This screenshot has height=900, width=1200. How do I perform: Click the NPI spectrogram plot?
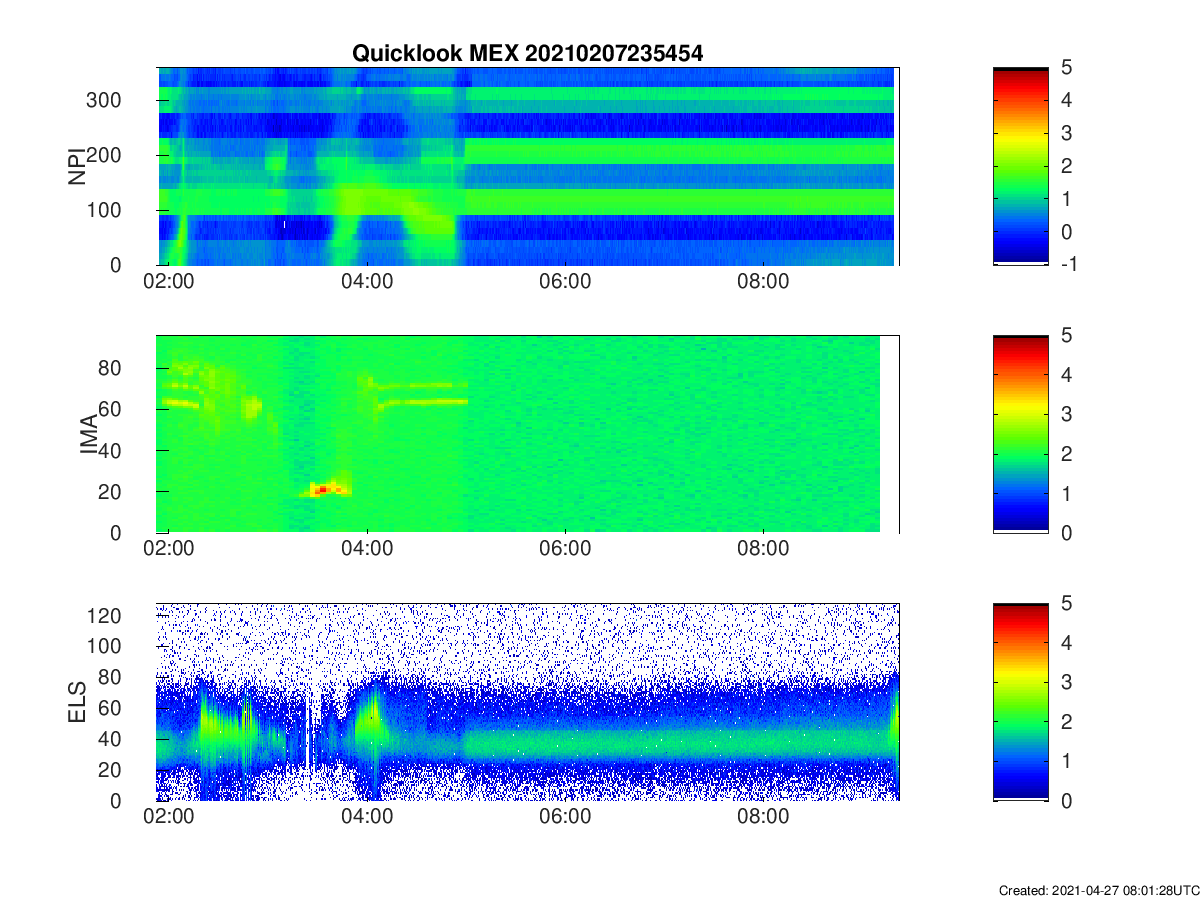[528, 166]
